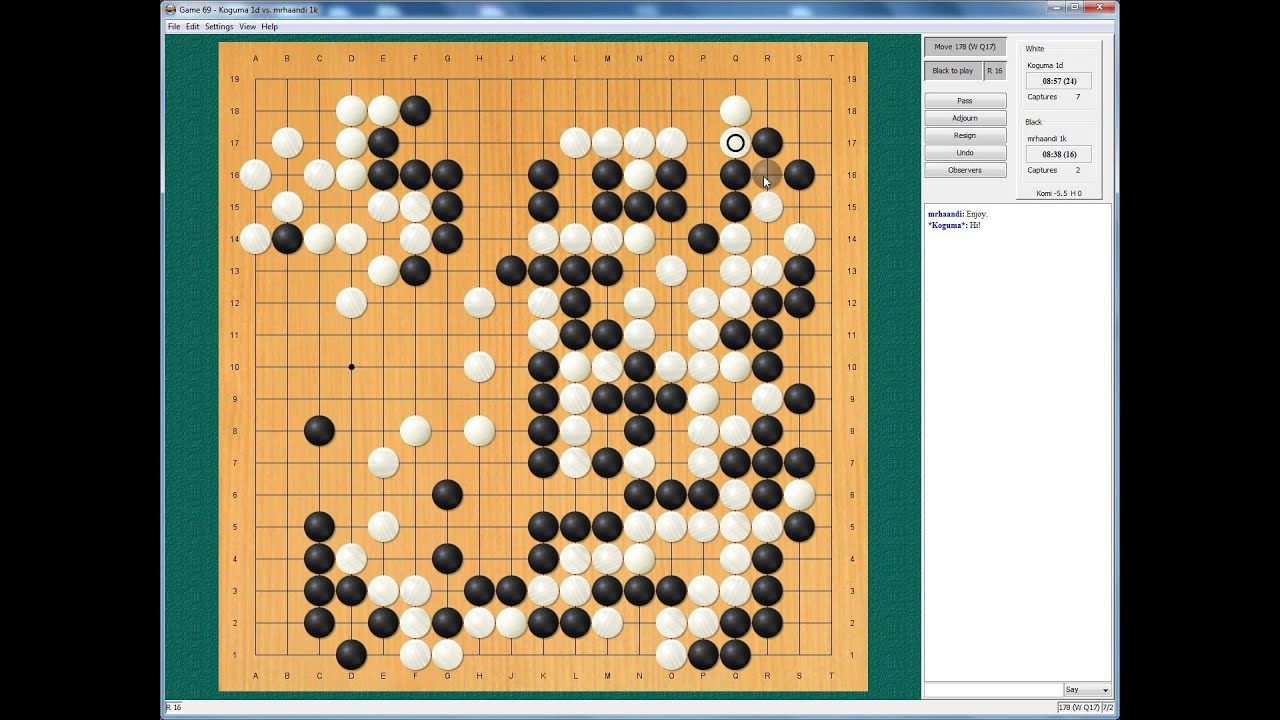Open the View menu
The image size is (1280, 720).
click(x=247, y=27)
